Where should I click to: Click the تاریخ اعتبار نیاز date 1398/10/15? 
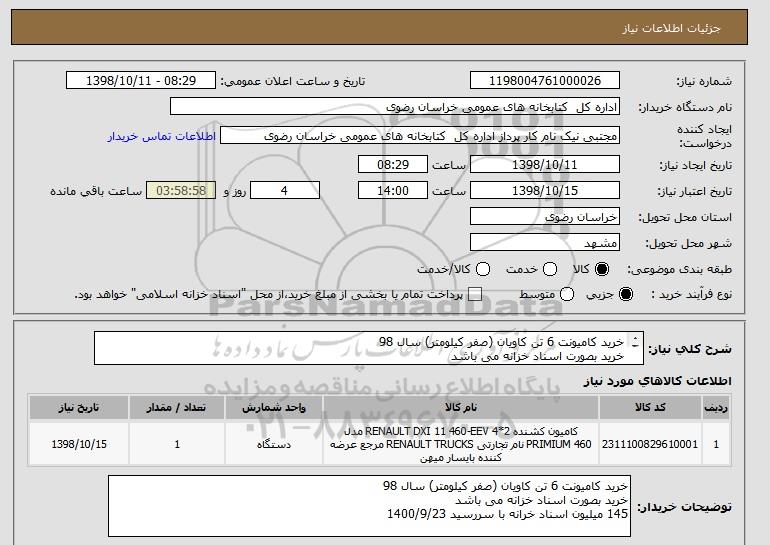tap(545, 191)
